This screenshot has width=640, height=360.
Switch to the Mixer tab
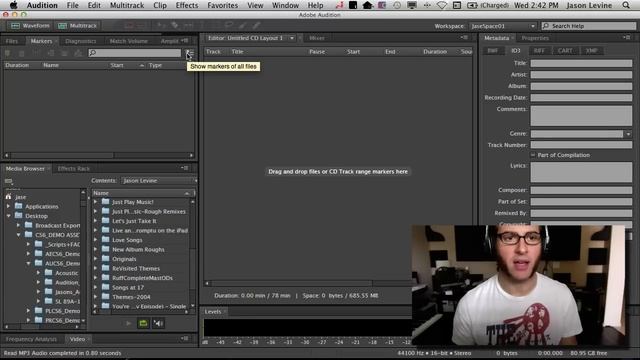316,38
